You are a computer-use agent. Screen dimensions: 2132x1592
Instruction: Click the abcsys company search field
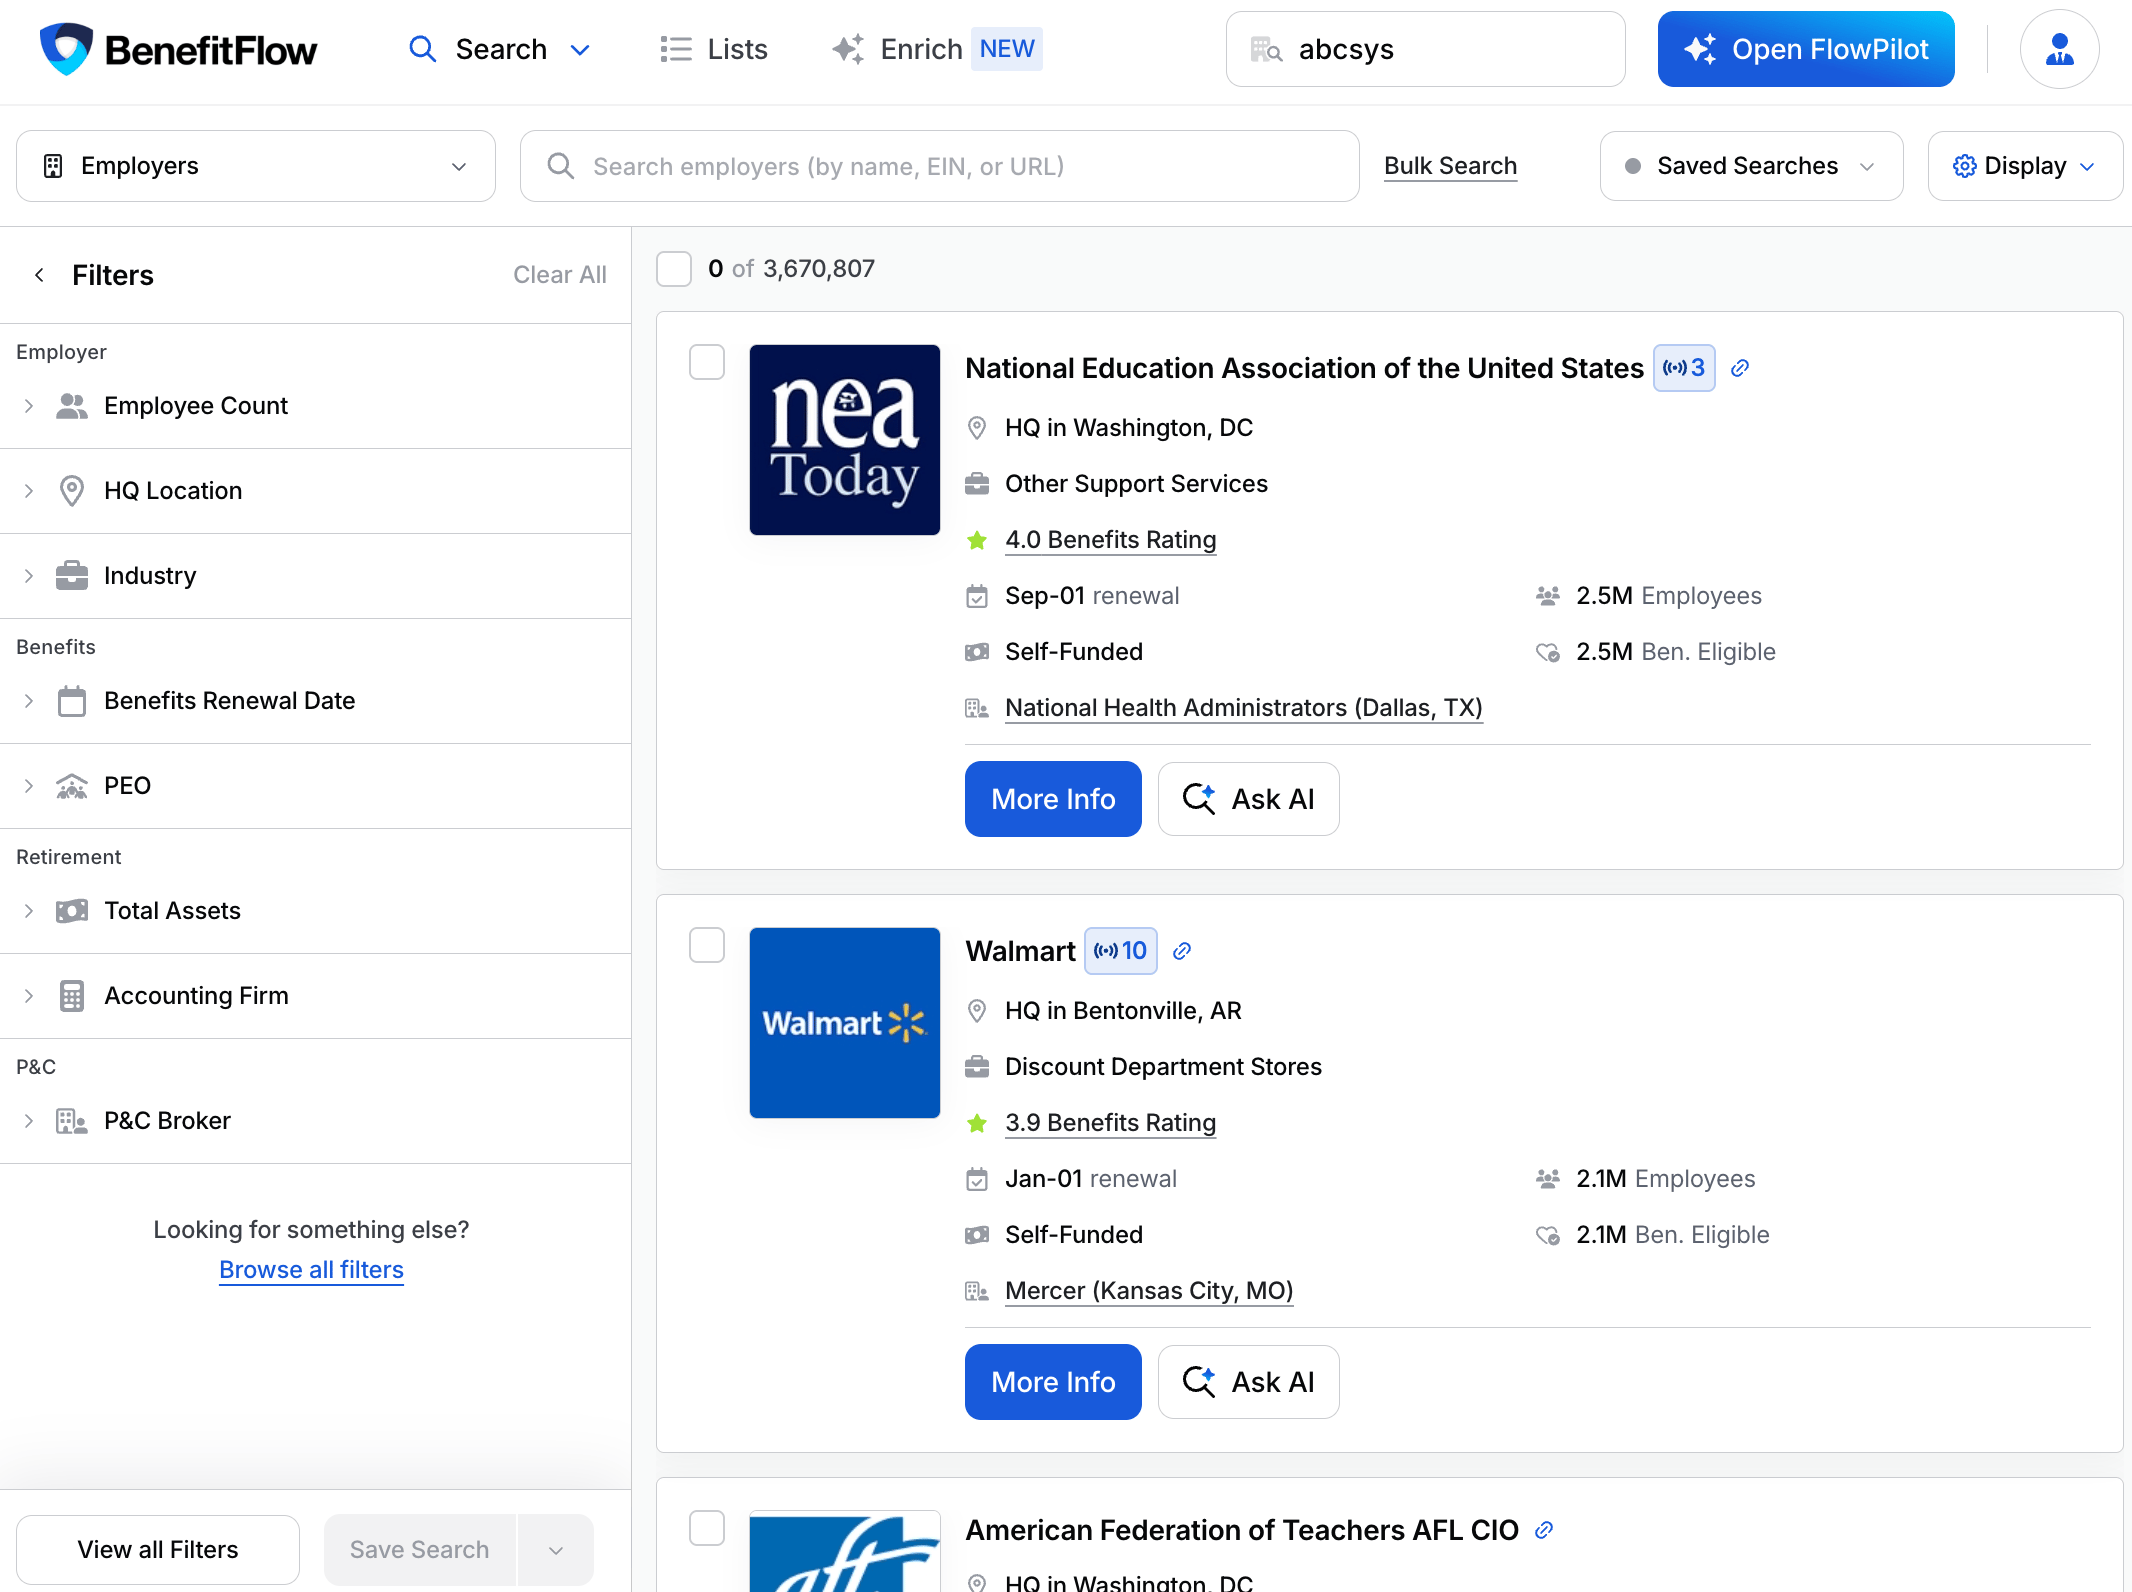click(1426, 49)
